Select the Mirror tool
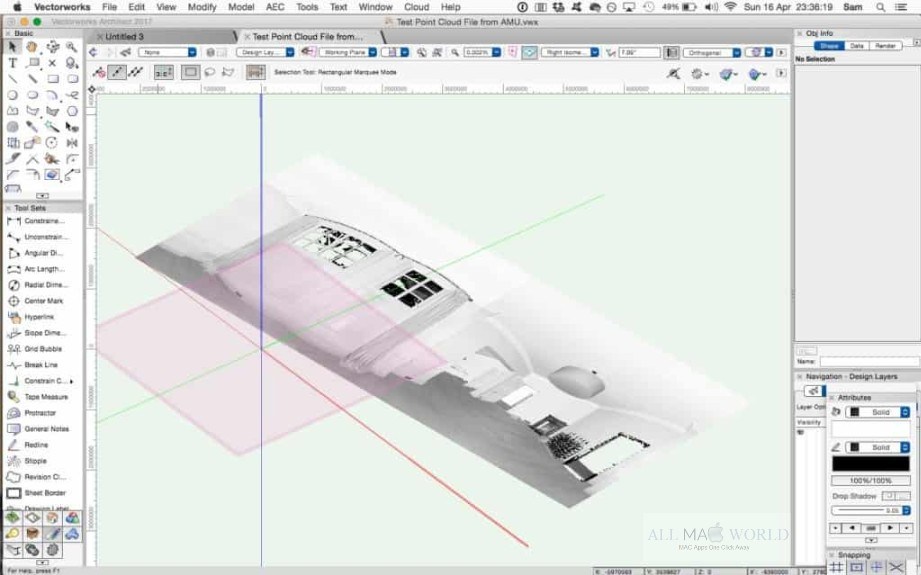The image size is (921, 575). [x=72, y=142]
